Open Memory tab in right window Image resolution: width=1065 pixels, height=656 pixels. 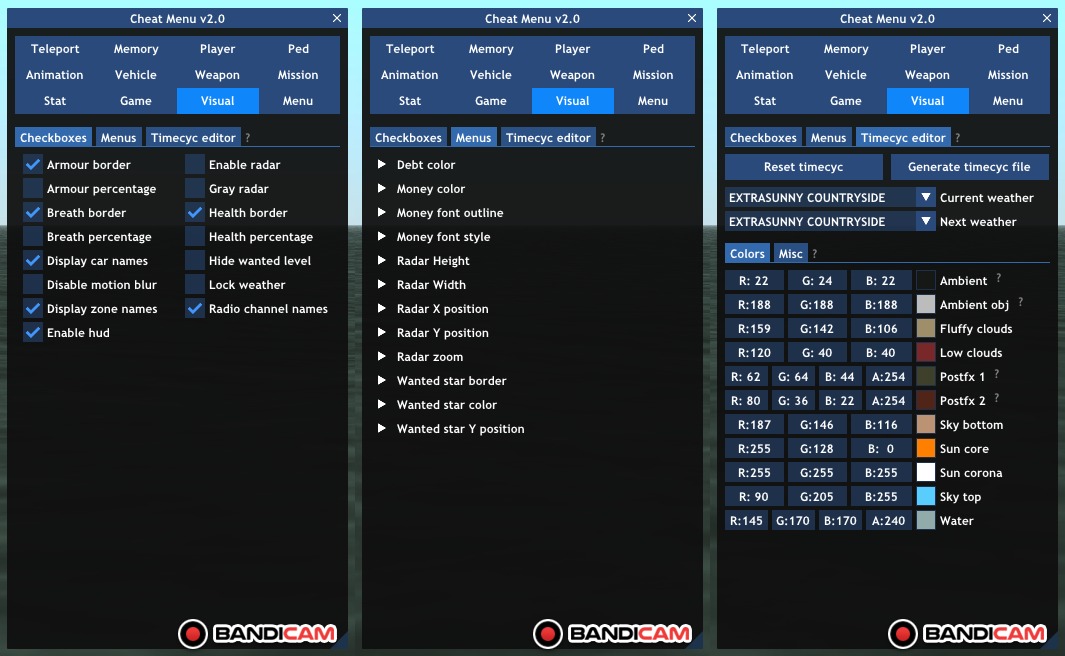(x=846, y=49)
